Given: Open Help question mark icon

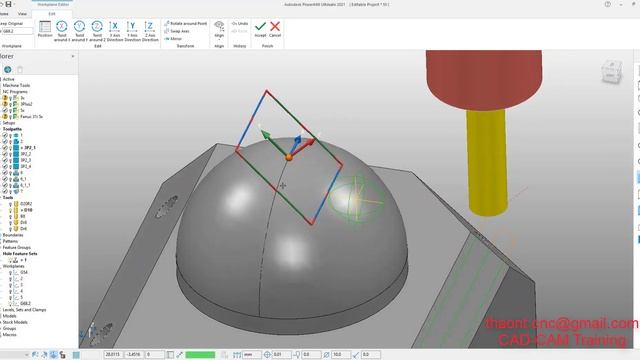Looking at the screenshot, I should (x=608, y=4).
